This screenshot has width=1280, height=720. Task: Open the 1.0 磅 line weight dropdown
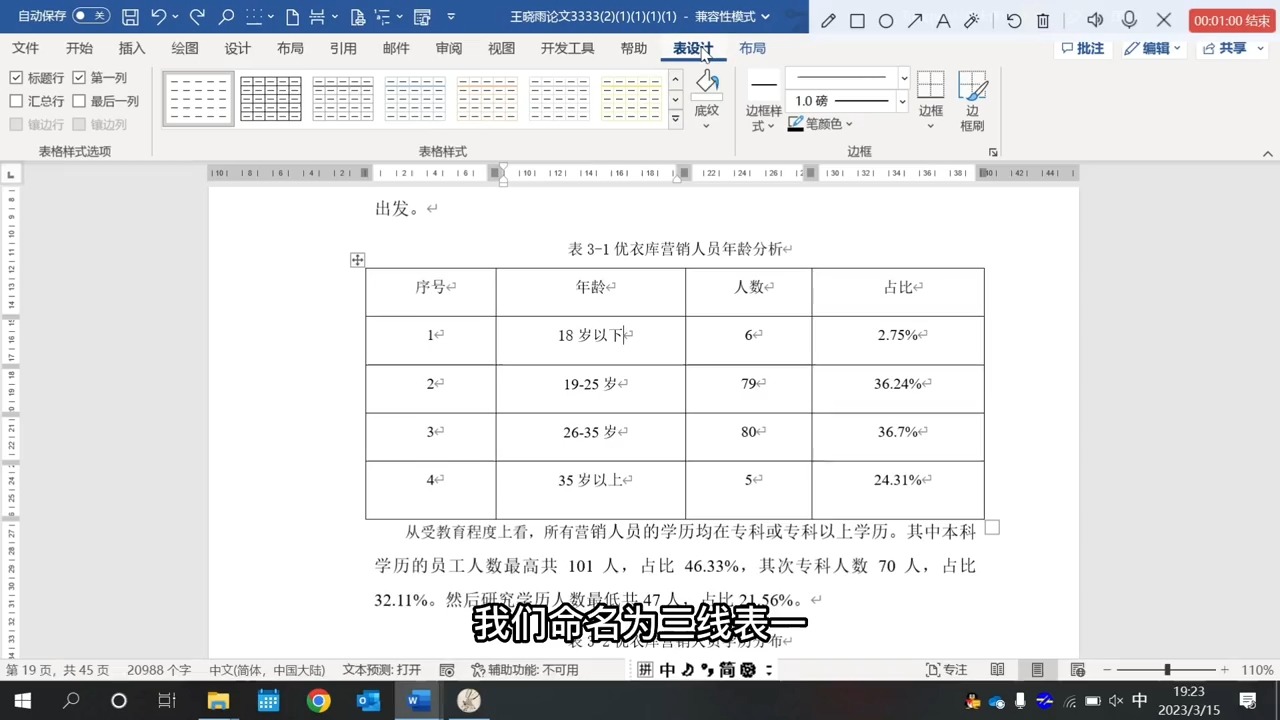click(x=902, y=101)
